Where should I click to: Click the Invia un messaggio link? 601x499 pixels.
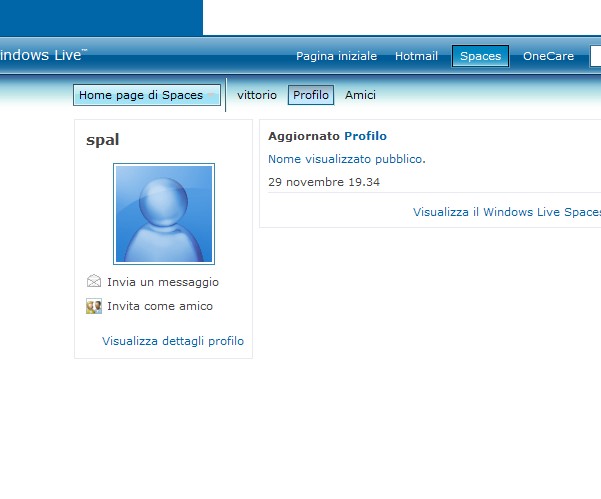coord(163,282)
